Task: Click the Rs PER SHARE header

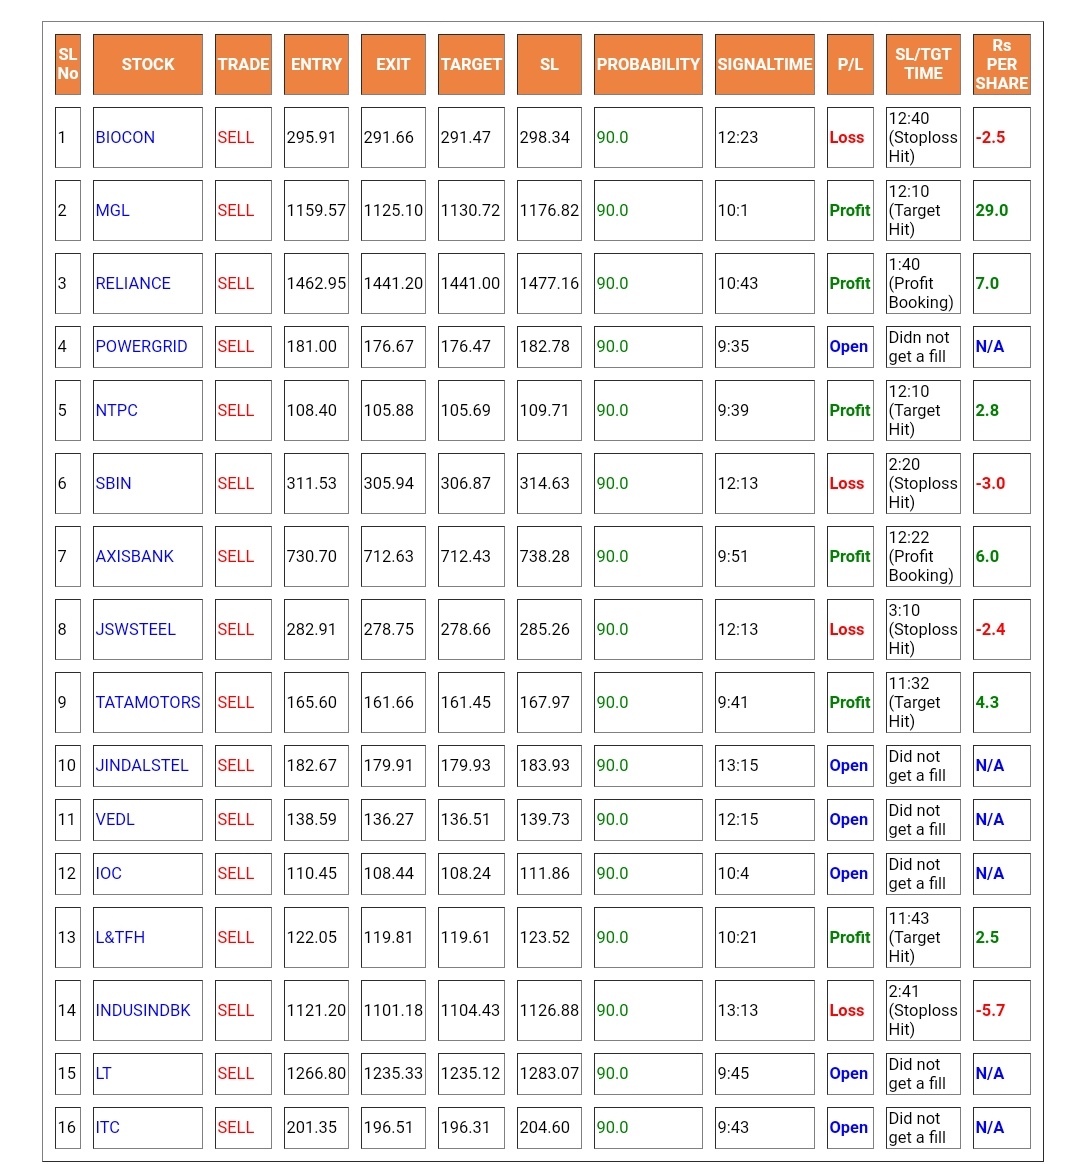Action: 1001,65
